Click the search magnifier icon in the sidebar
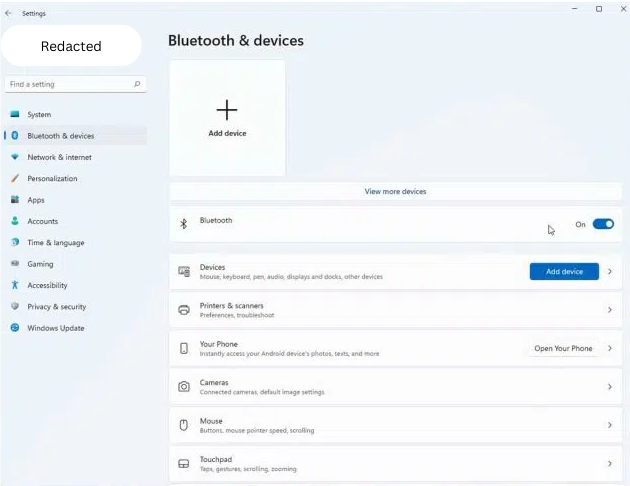The image size is (630, 486). [x=137, y=84]
